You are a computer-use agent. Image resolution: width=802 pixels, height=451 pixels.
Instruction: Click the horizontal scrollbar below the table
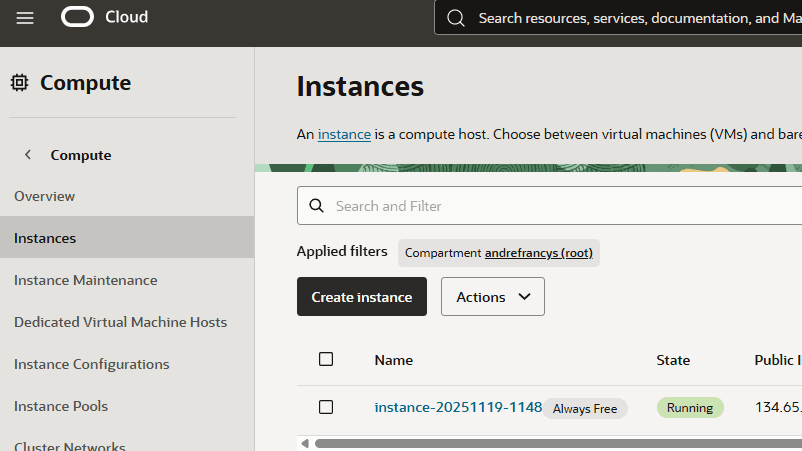(560, 443)
